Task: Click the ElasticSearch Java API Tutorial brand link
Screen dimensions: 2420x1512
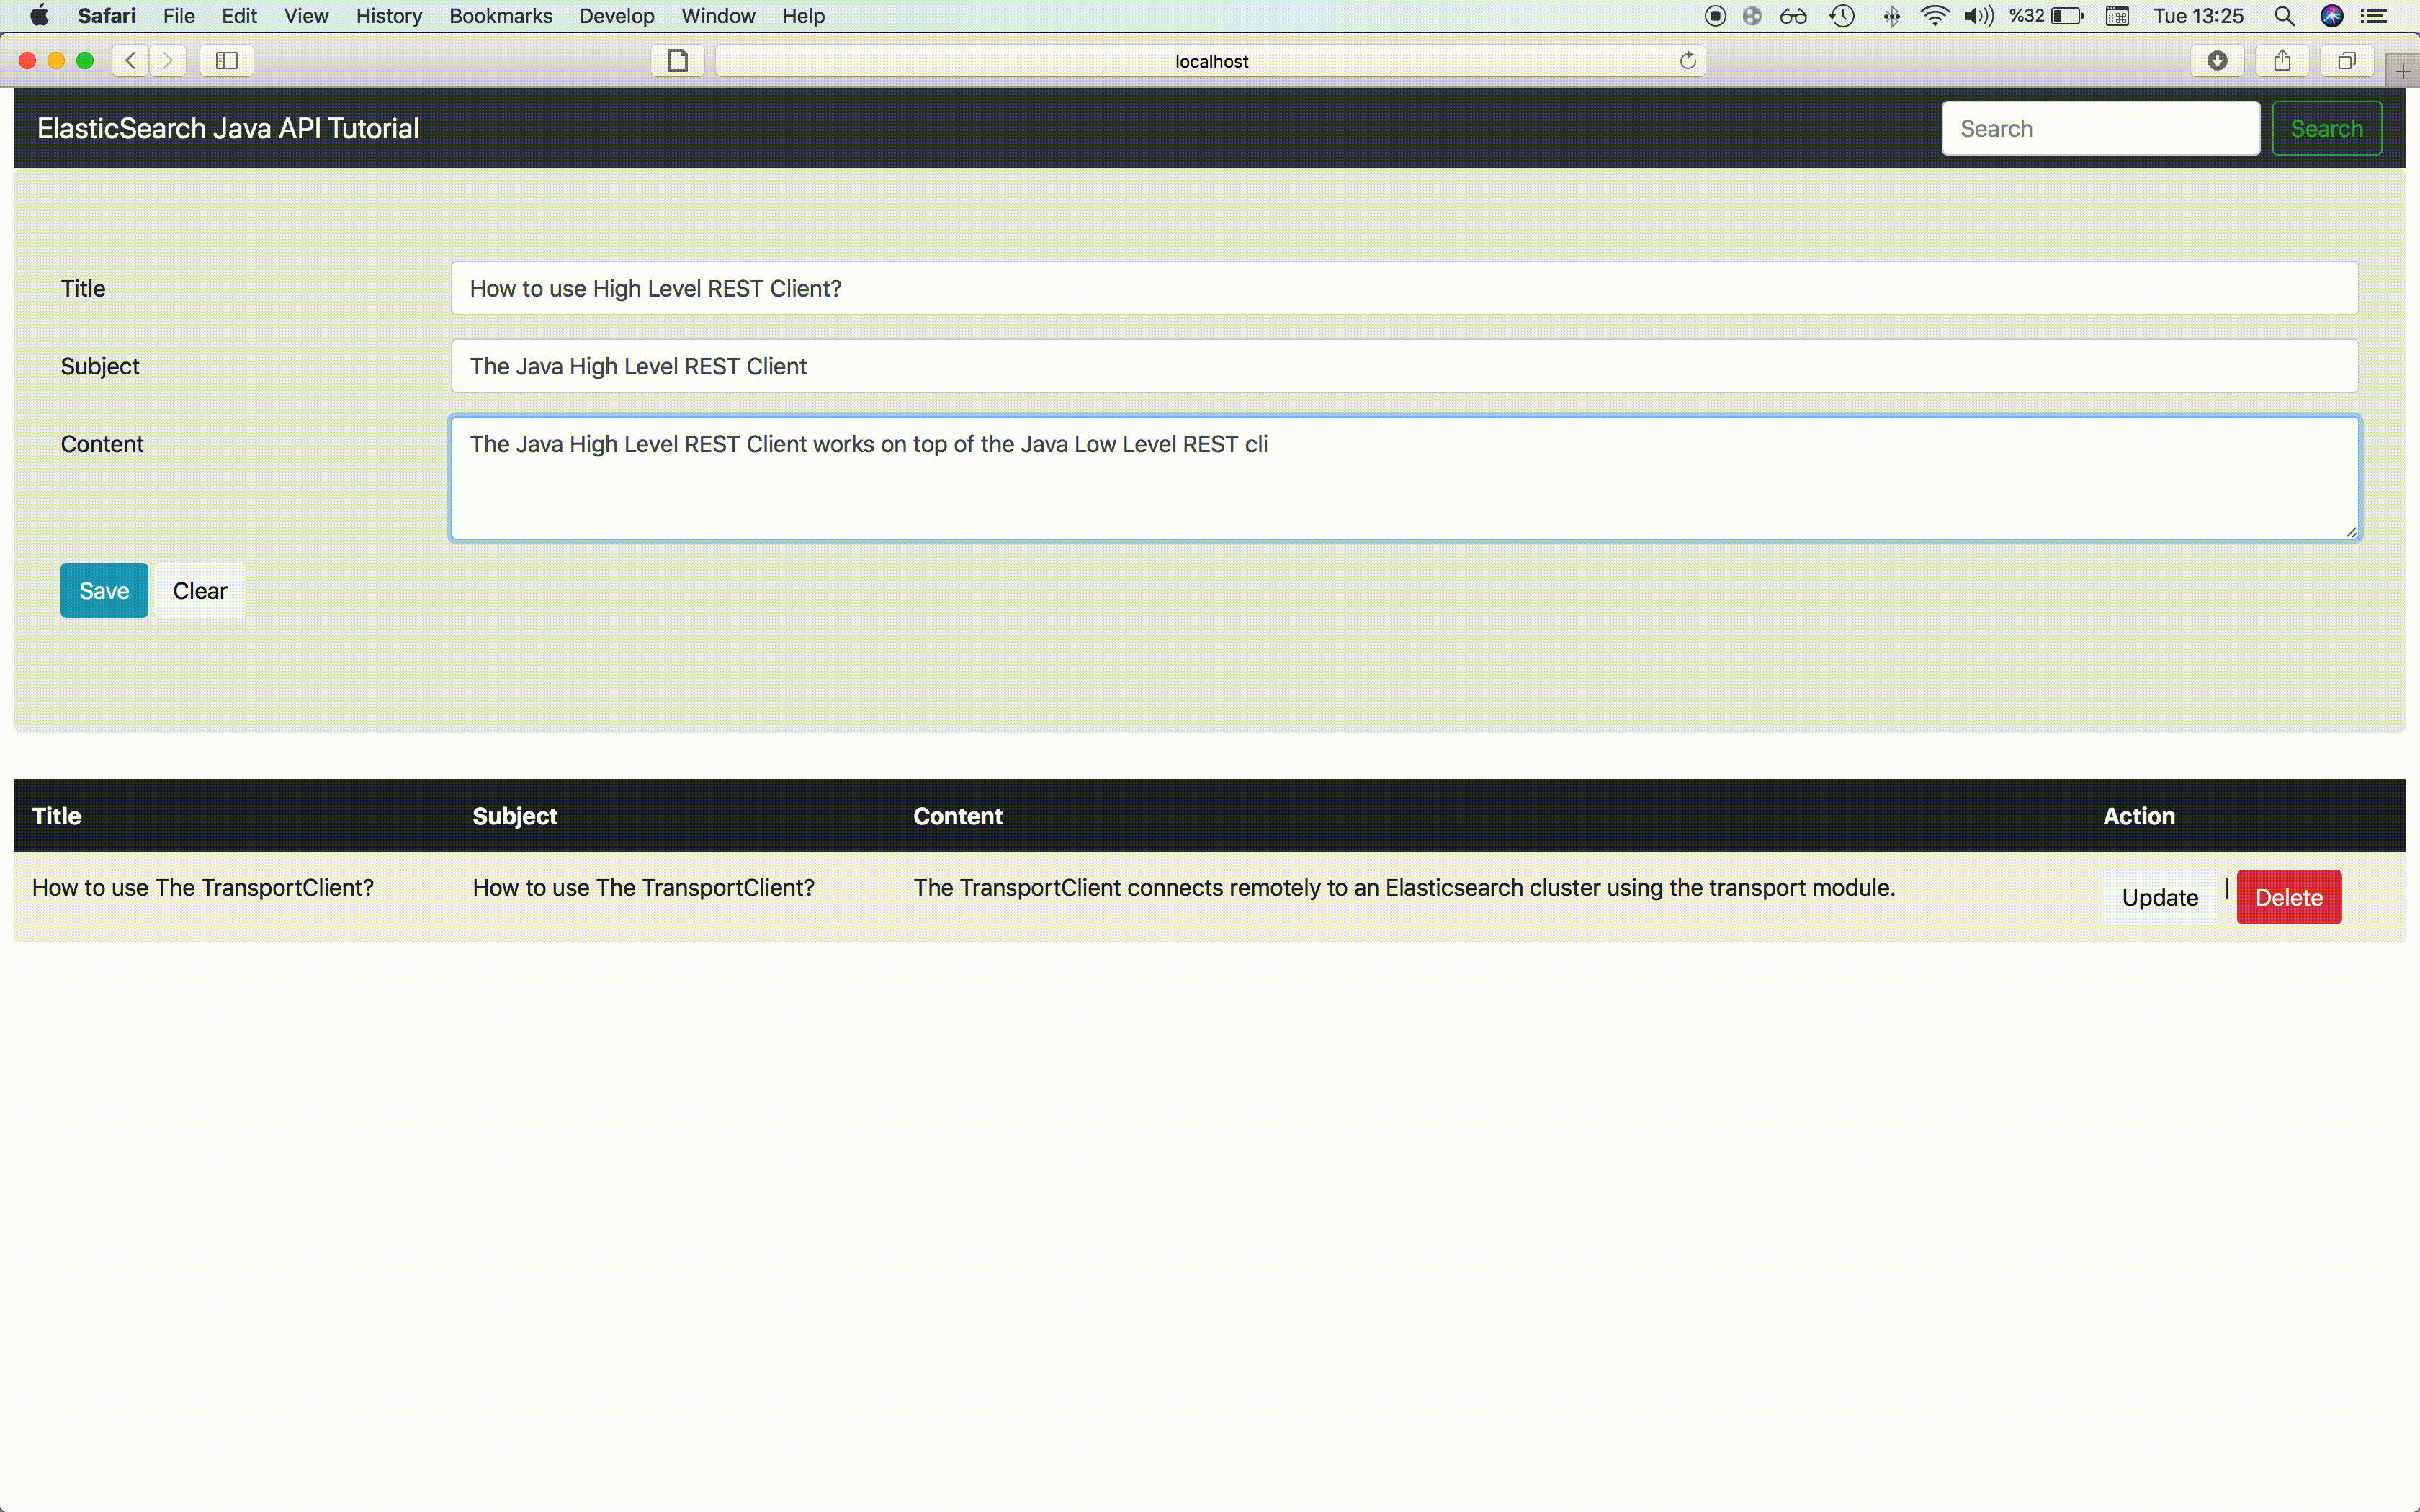Action: [x=228, y=129]
